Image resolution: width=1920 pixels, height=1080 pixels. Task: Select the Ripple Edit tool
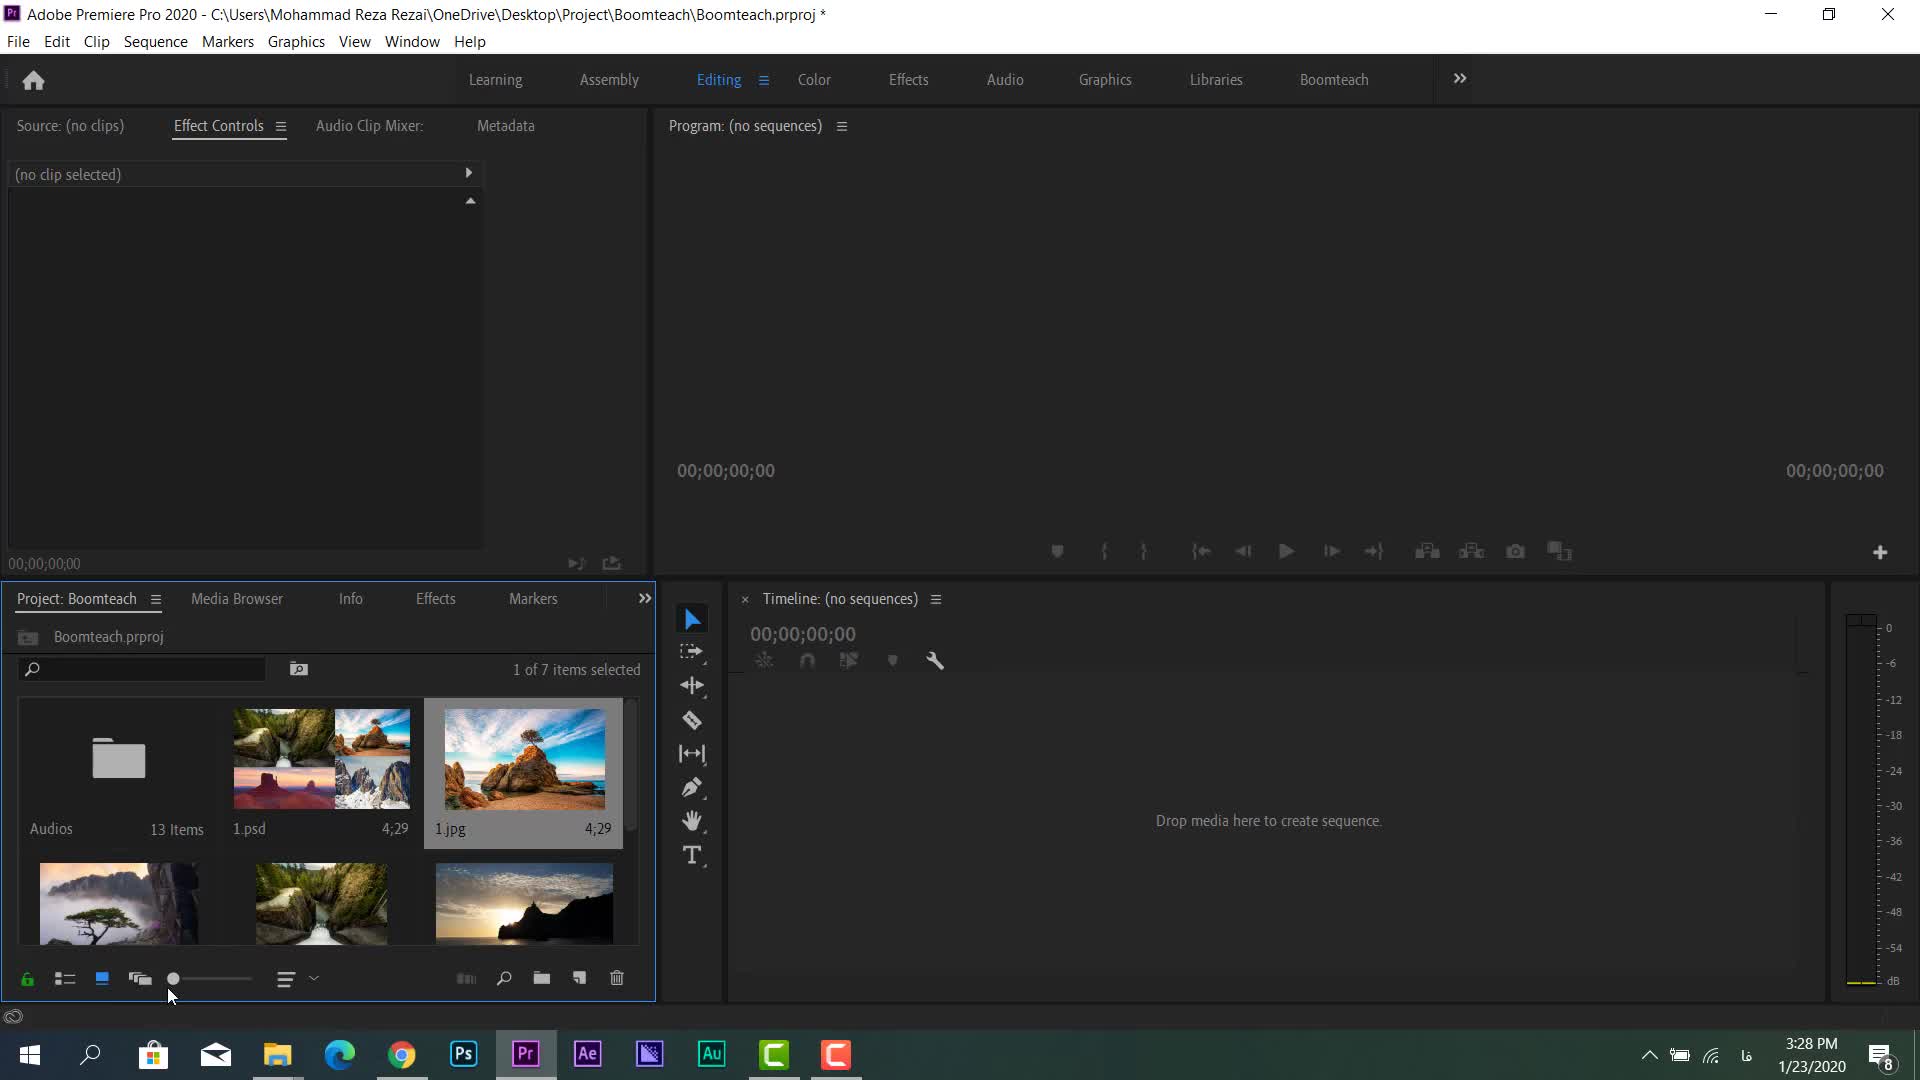coord(691,686)
